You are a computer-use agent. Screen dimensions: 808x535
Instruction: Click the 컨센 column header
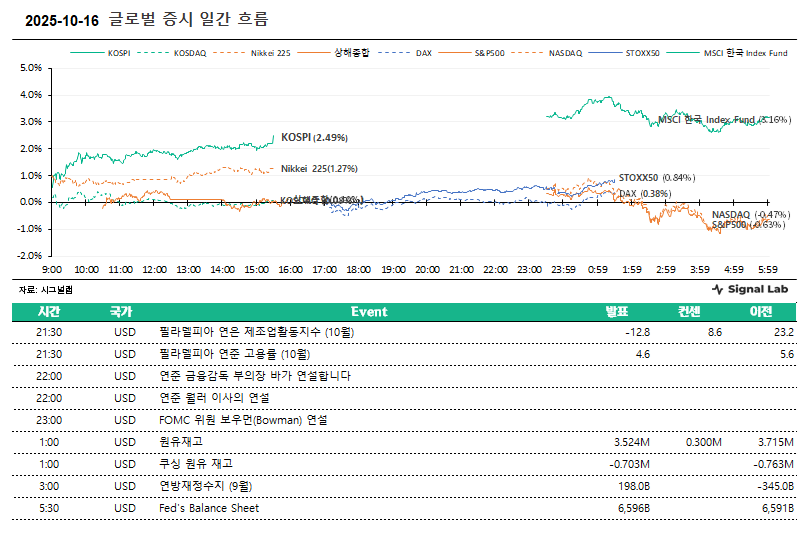pos(690,311)
